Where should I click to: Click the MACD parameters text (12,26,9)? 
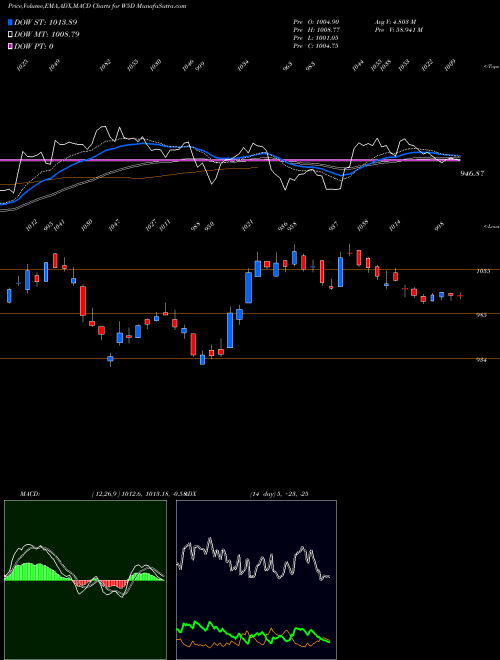pos(106,494)
